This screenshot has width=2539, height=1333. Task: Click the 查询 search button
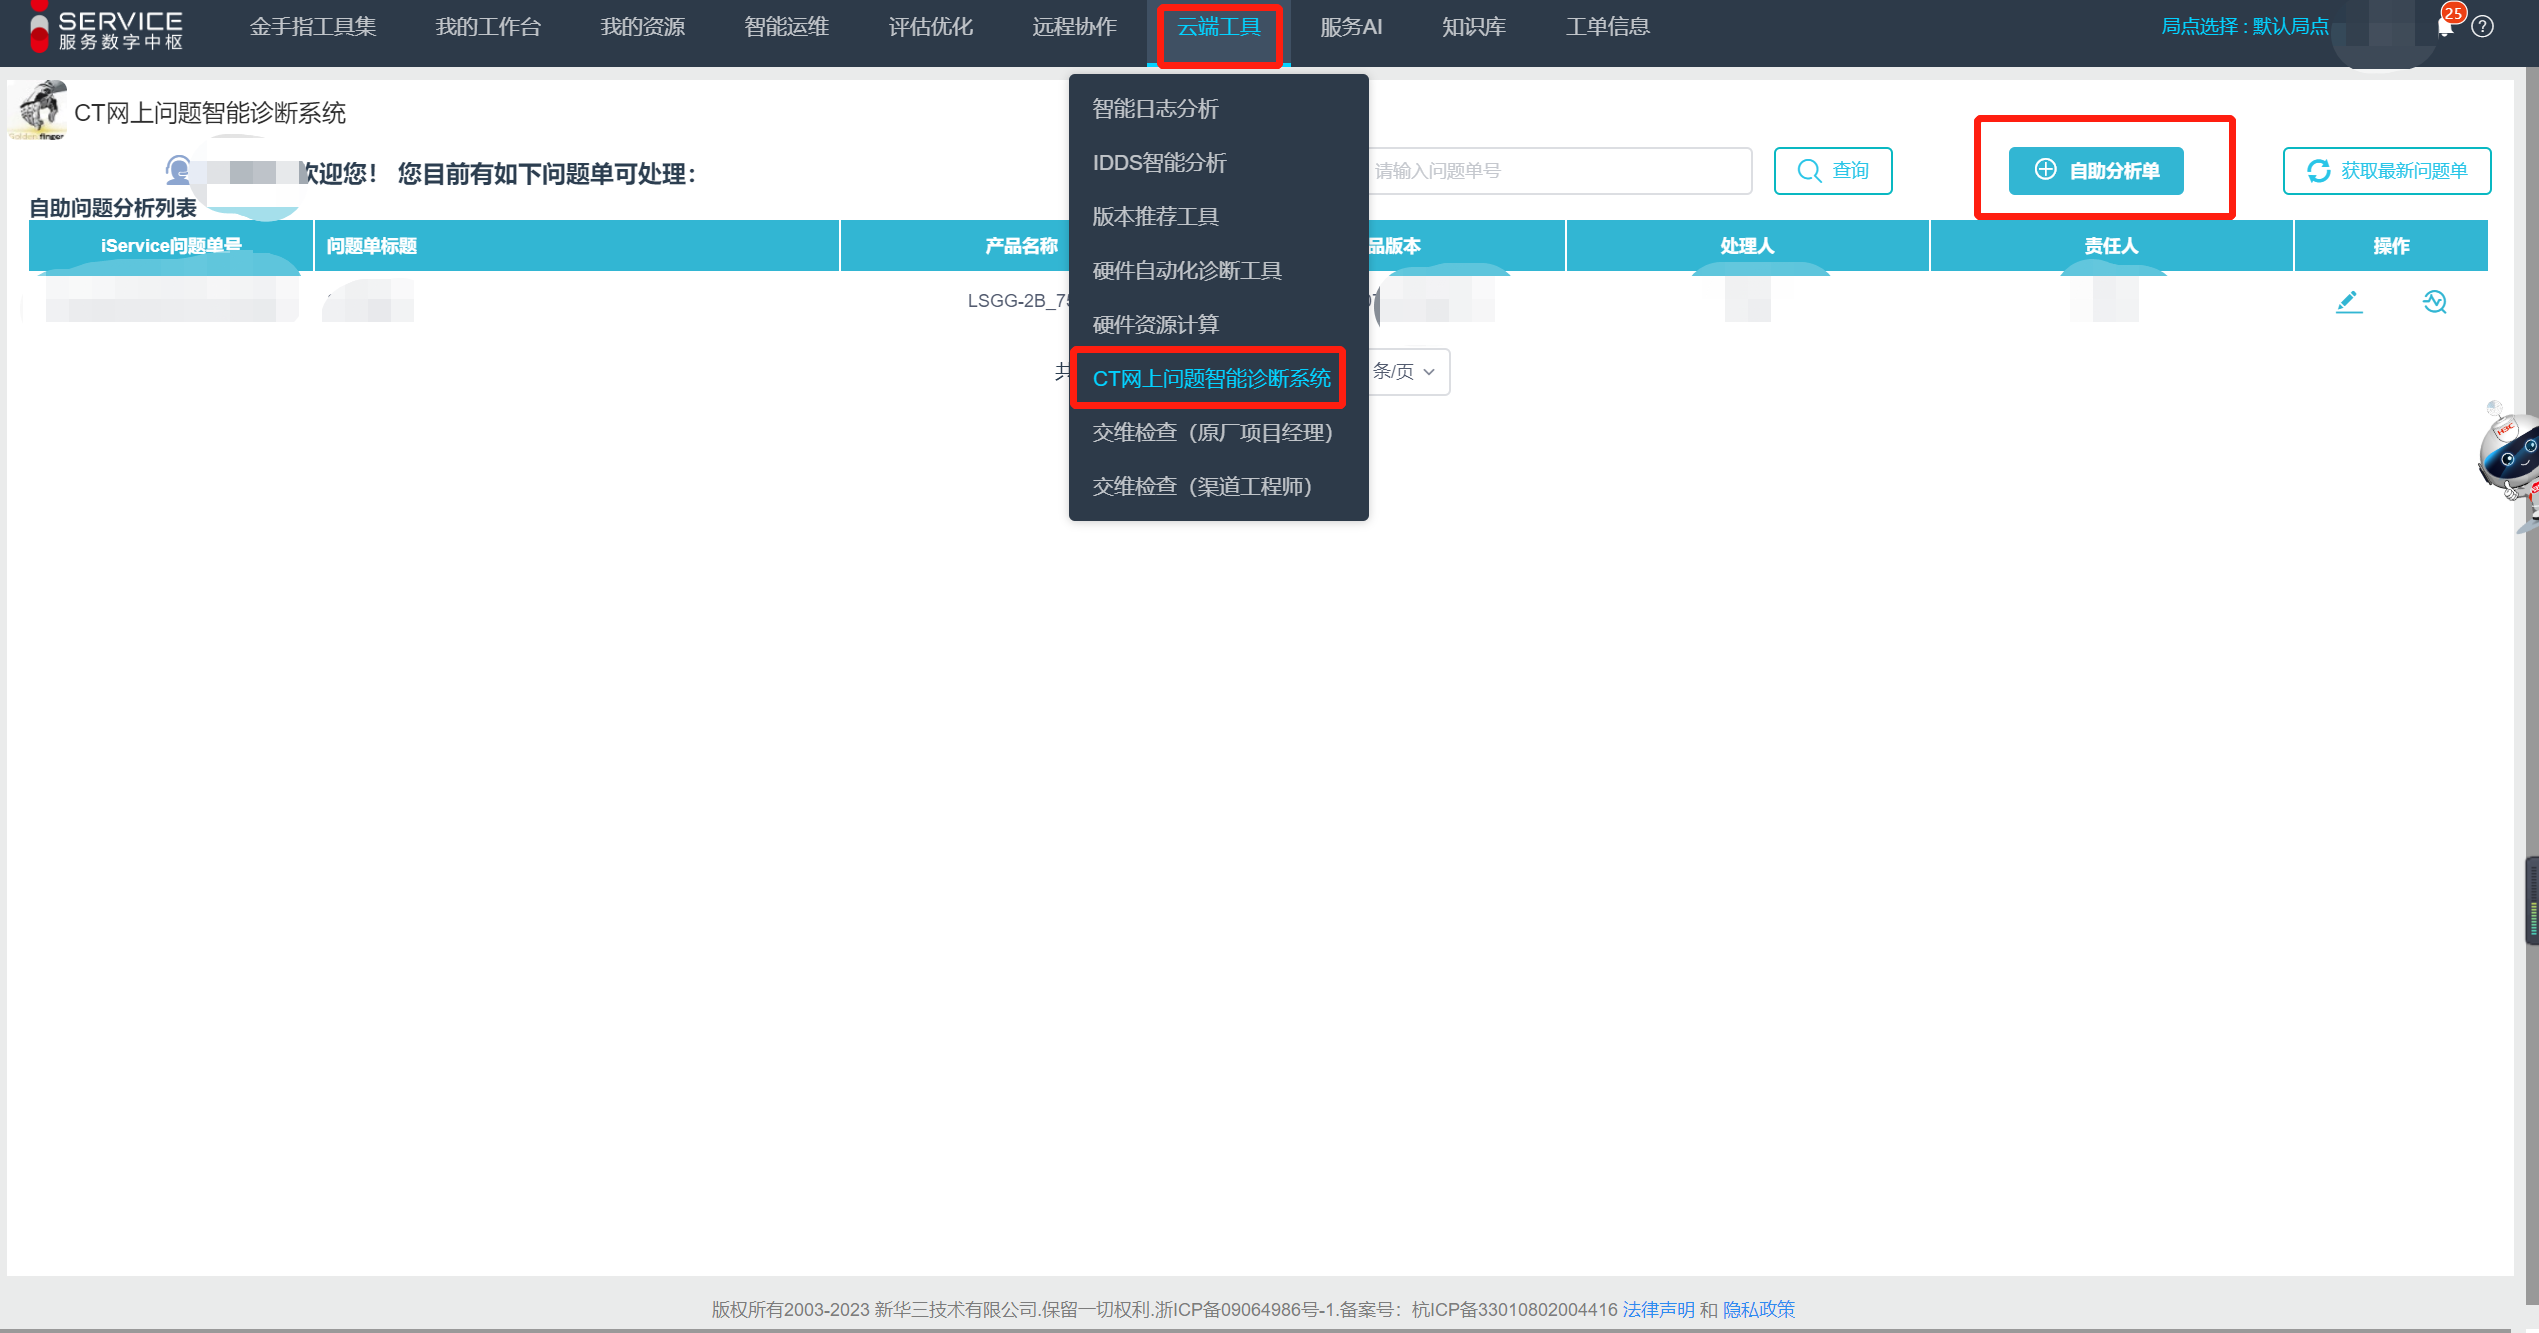point(1833,171)
